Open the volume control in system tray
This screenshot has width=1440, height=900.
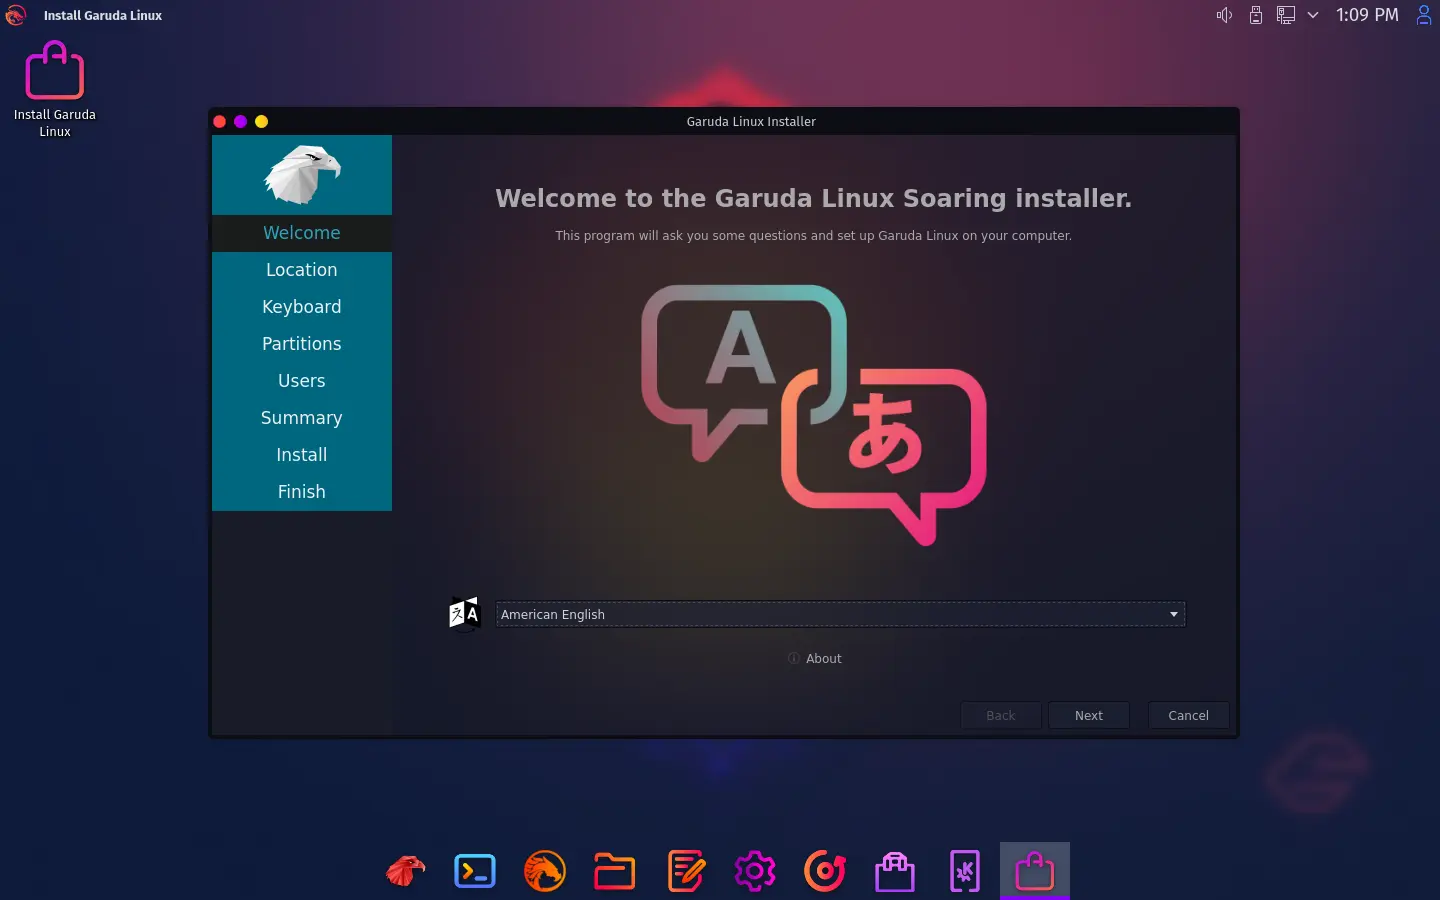[x=1224, y=15]
